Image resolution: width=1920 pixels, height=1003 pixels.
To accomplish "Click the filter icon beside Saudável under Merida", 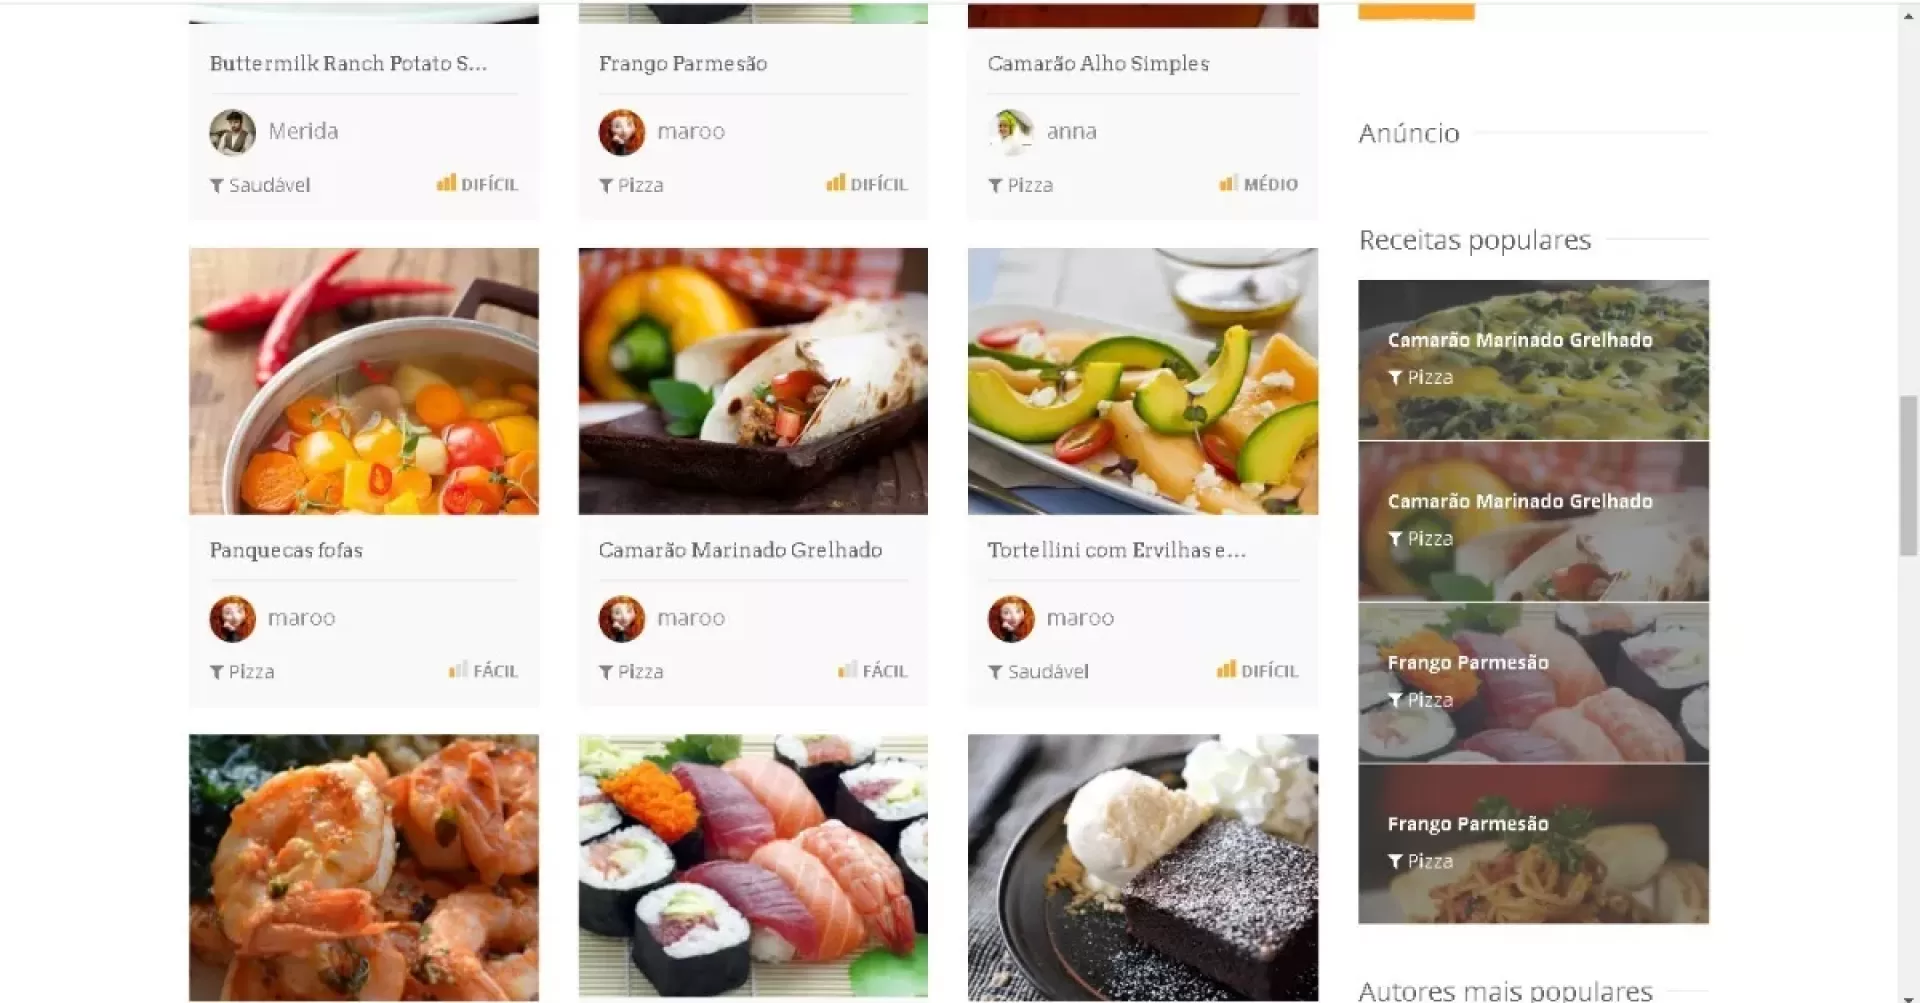I will [216, 186].
